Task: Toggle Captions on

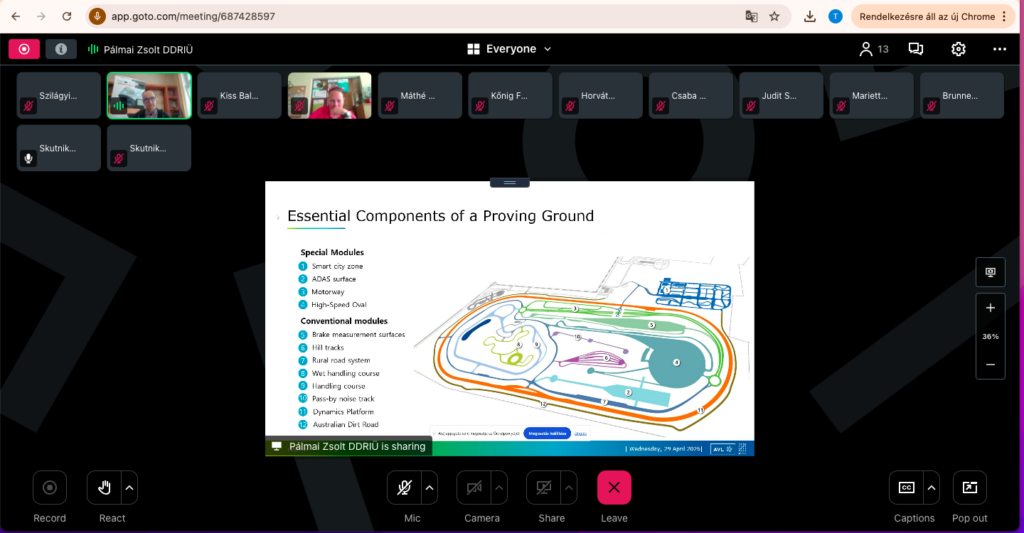Action: tap(906, 488)
